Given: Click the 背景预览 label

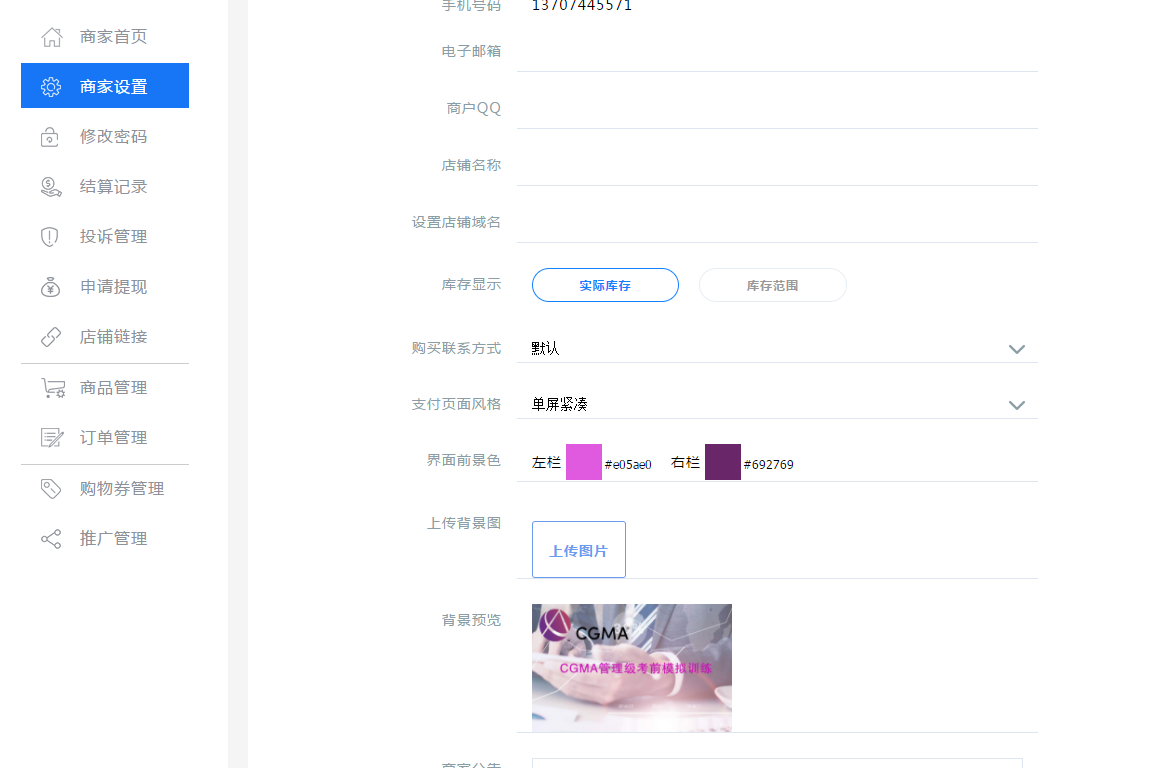Looking at the screenshot, I should pos(471,620).
